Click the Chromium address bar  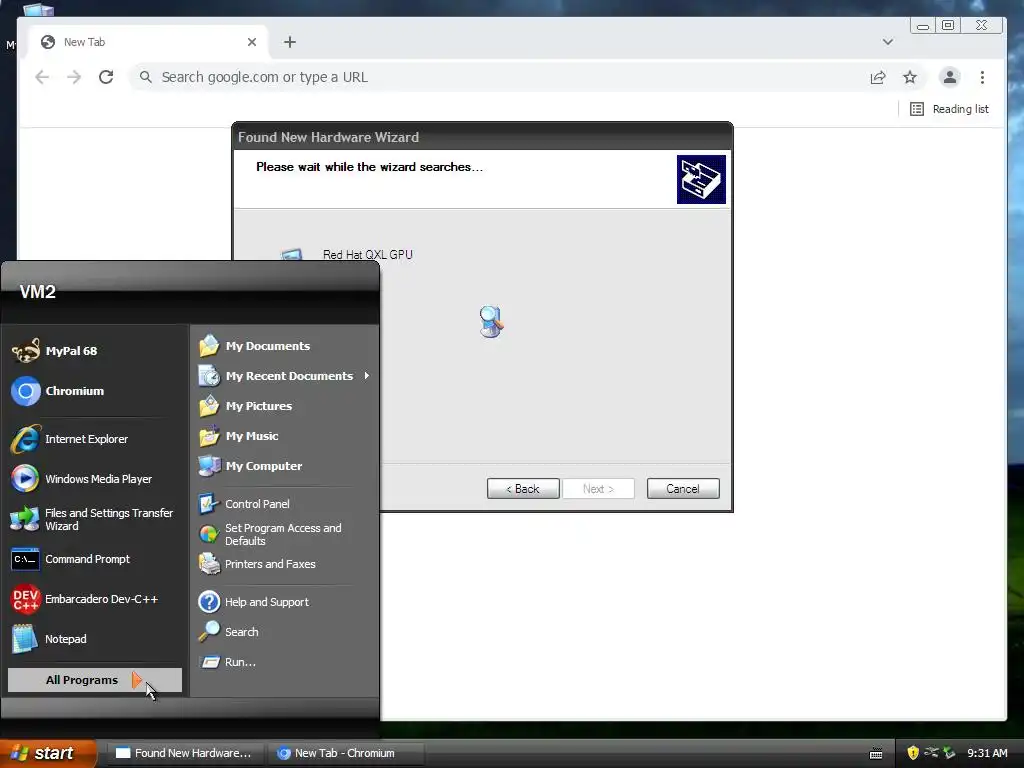coord(496,77)
